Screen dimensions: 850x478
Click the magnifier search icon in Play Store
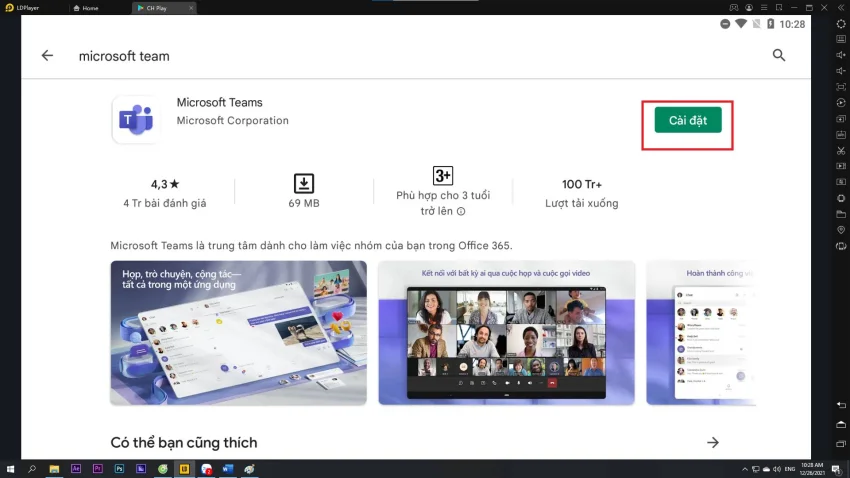pyautogui.click(x=779, y=55)
